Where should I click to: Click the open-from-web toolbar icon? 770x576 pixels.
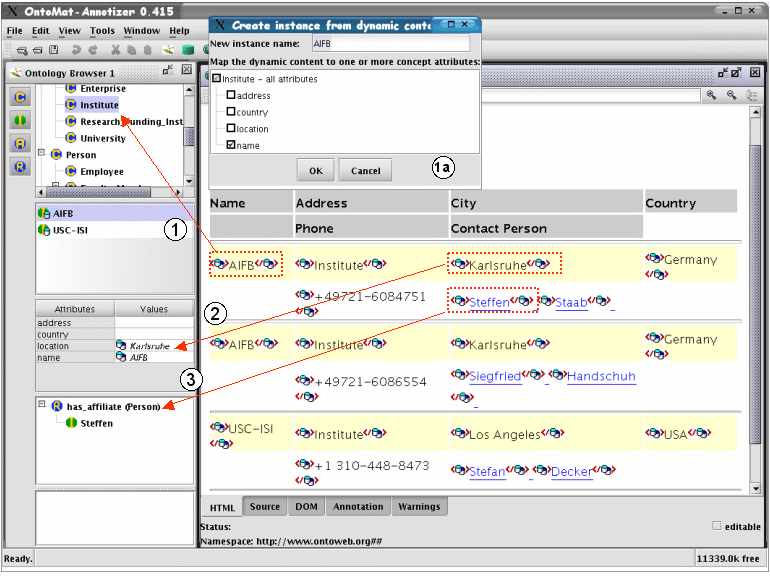pyautogui.click(x=22, y=50)
